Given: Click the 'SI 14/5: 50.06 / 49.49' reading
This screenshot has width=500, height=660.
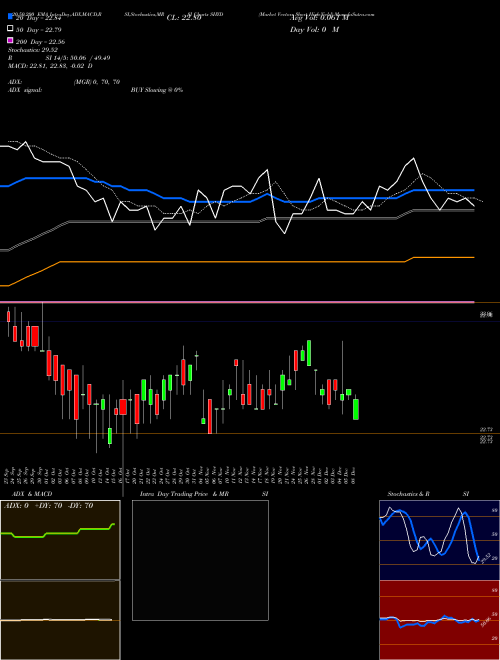Looking at the screenshot, I should [x=78, y=58].
